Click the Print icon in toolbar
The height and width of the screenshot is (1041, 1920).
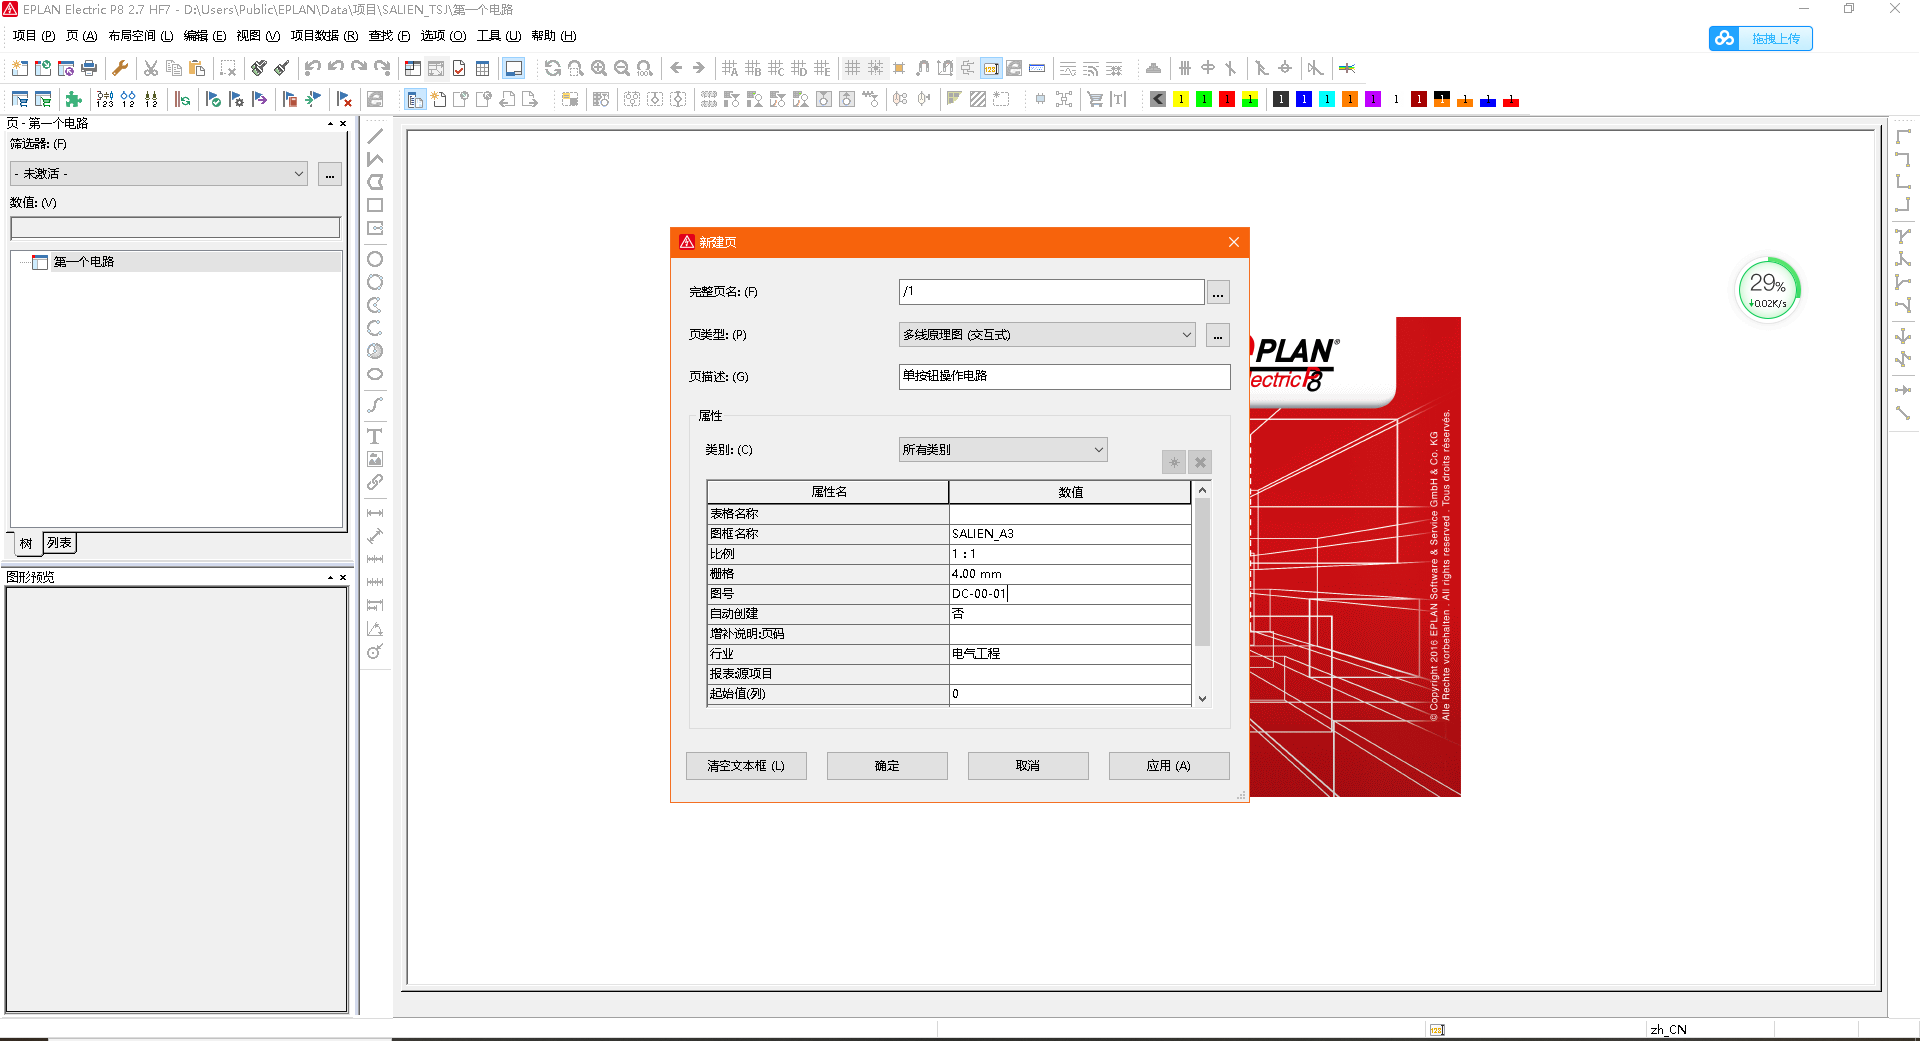89,68
